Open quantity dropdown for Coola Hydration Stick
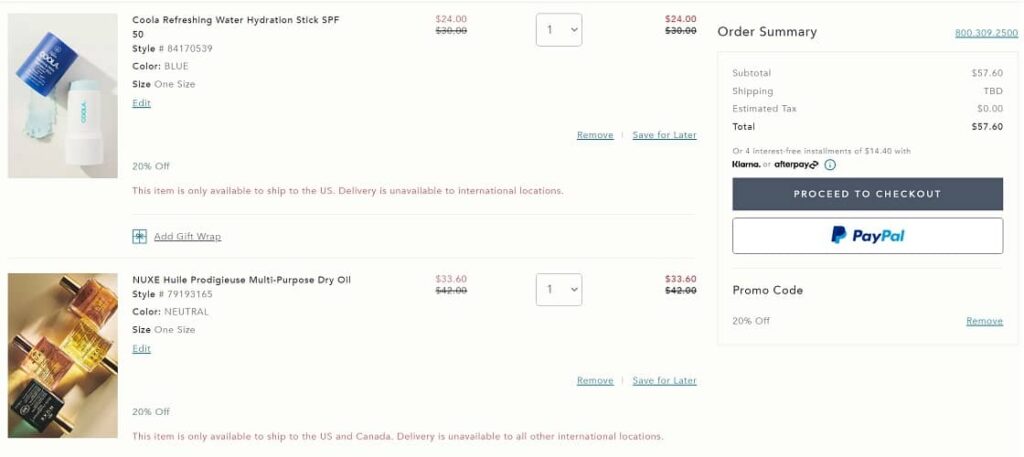This screenshot has width=1024, height=457. 558,30
